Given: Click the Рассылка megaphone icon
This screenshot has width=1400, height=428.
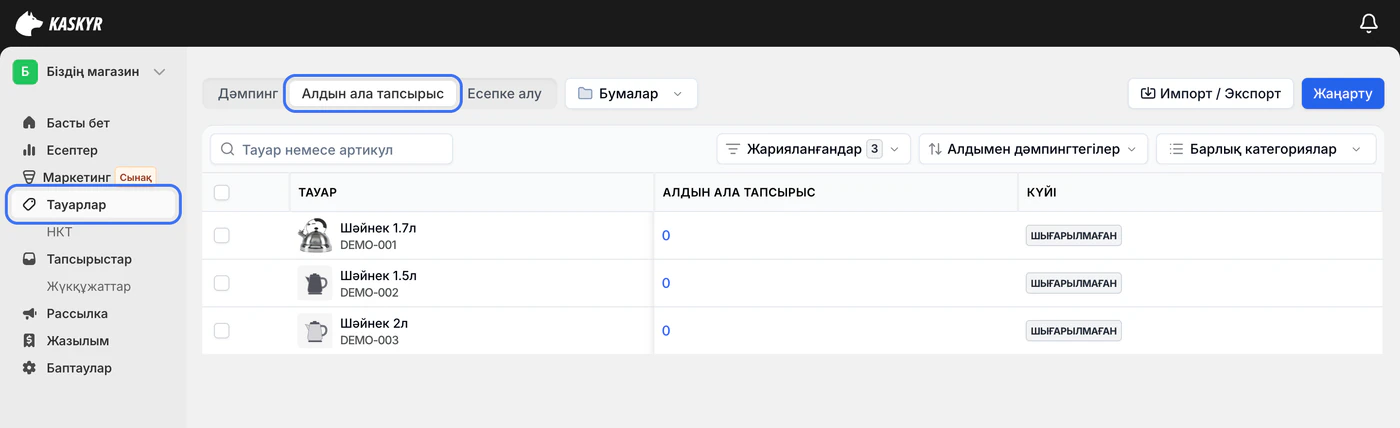Looking at the screenshot, I should 29,313.
